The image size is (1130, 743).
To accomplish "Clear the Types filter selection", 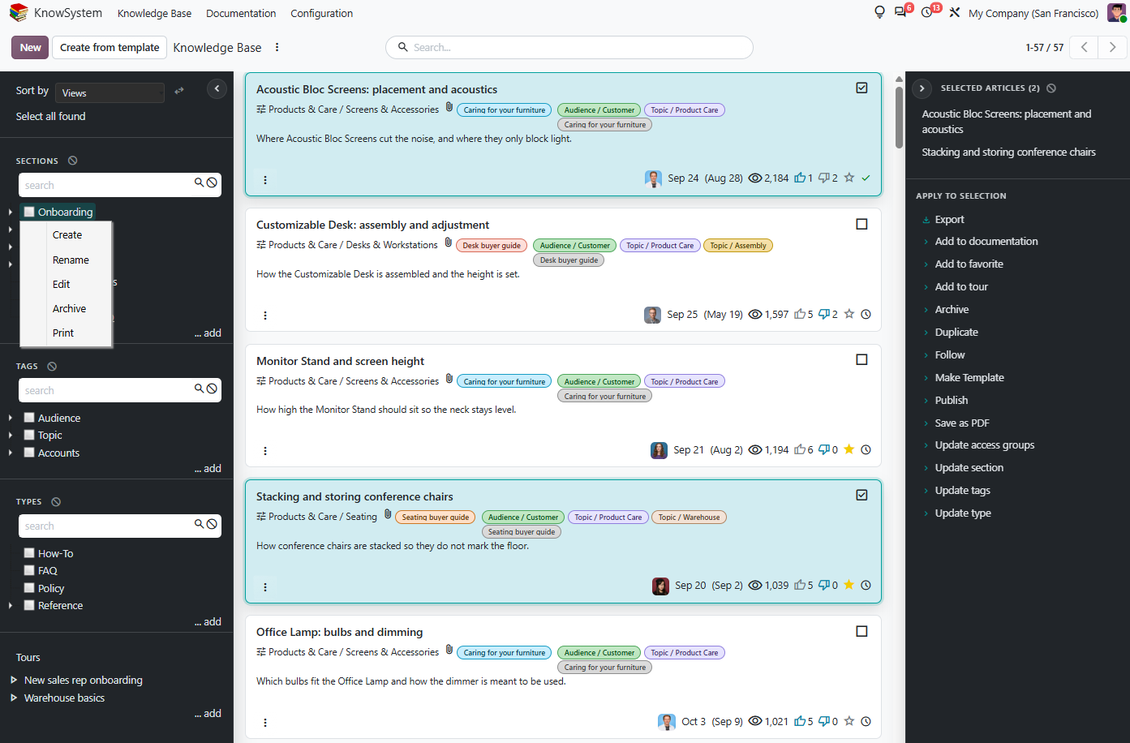I will [56, 502].
